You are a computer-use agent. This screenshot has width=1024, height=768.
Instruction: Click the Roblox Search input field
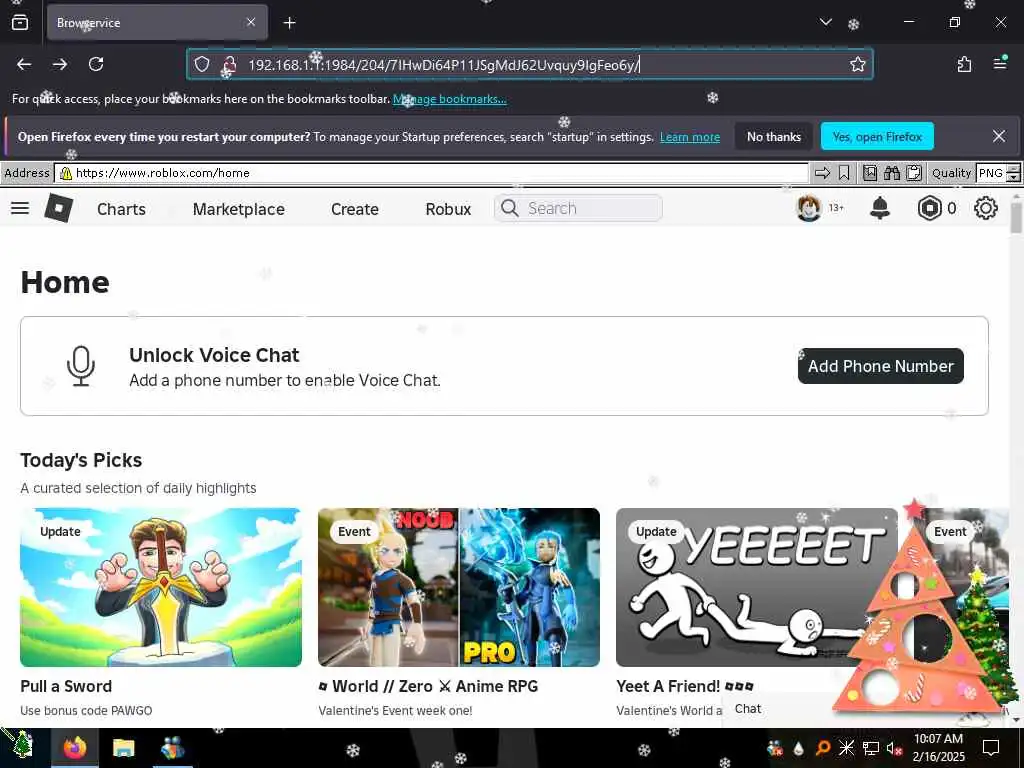[578, 208]
